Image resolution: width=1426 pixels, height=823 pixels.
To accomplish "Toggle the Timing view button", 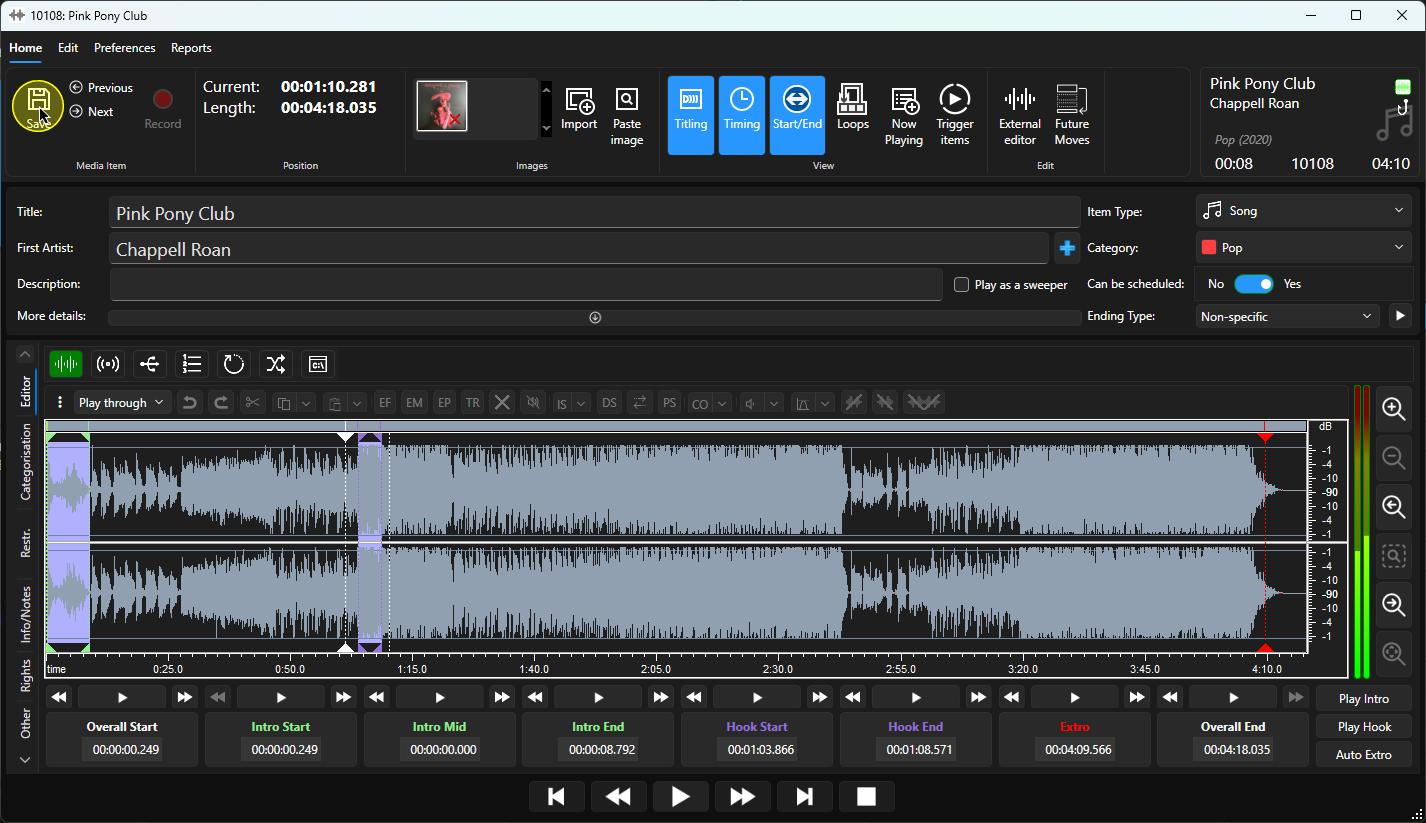I will tap(741, 115).
